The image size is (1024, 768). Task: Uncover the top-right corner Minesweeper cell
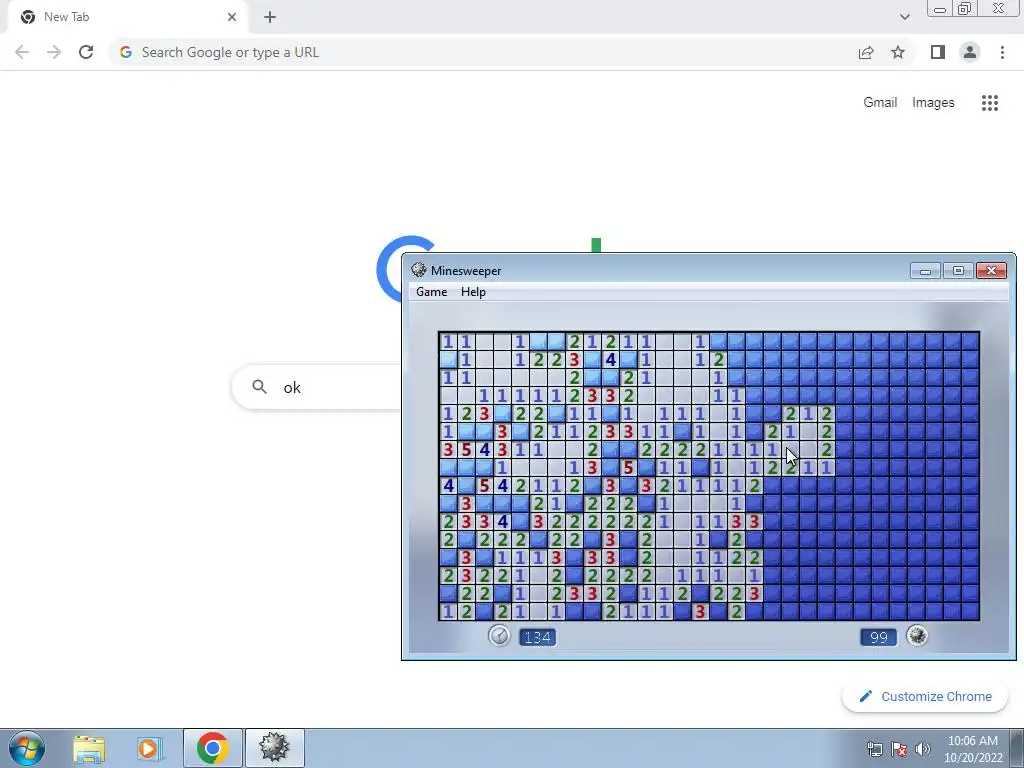[x=970, y=341]
